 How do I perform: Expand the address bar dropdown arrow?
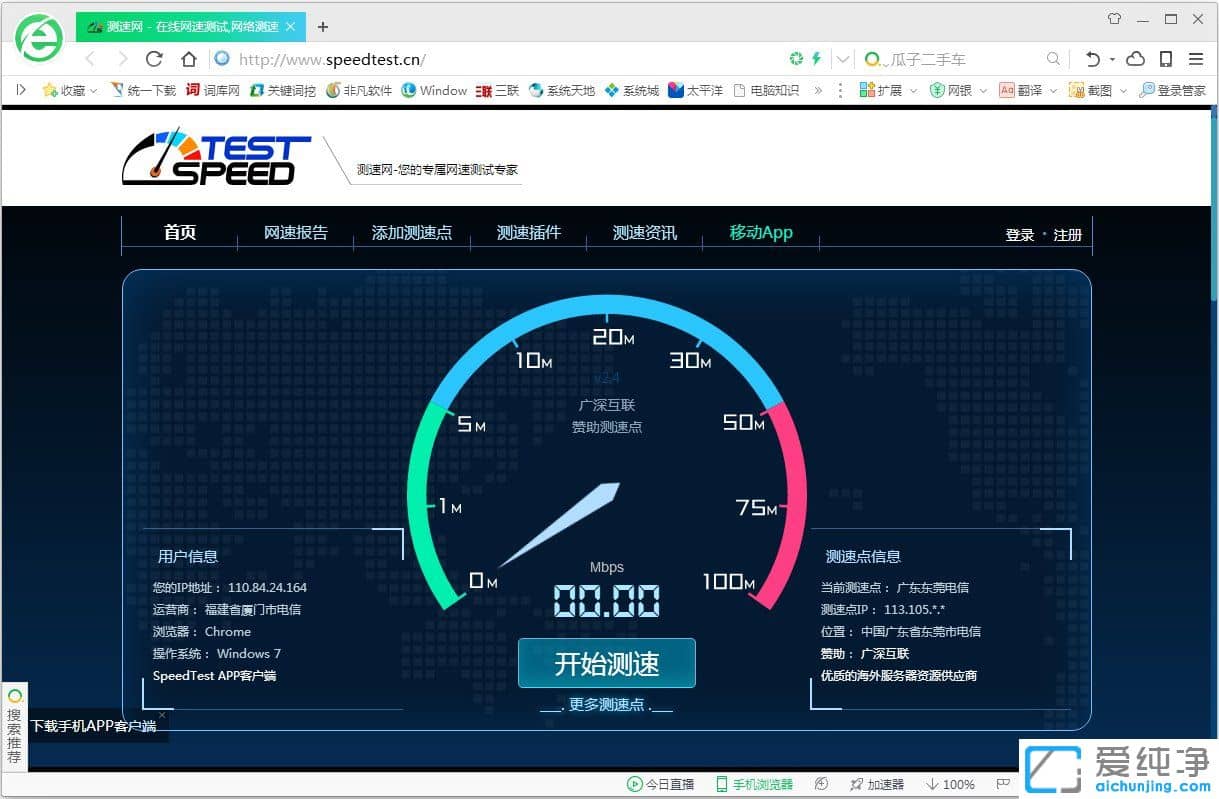tap(841, 59)
